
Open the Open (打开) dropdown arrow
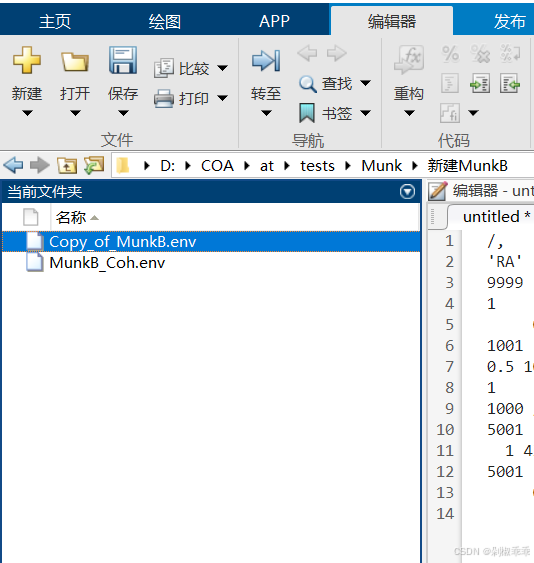point(75,113)
